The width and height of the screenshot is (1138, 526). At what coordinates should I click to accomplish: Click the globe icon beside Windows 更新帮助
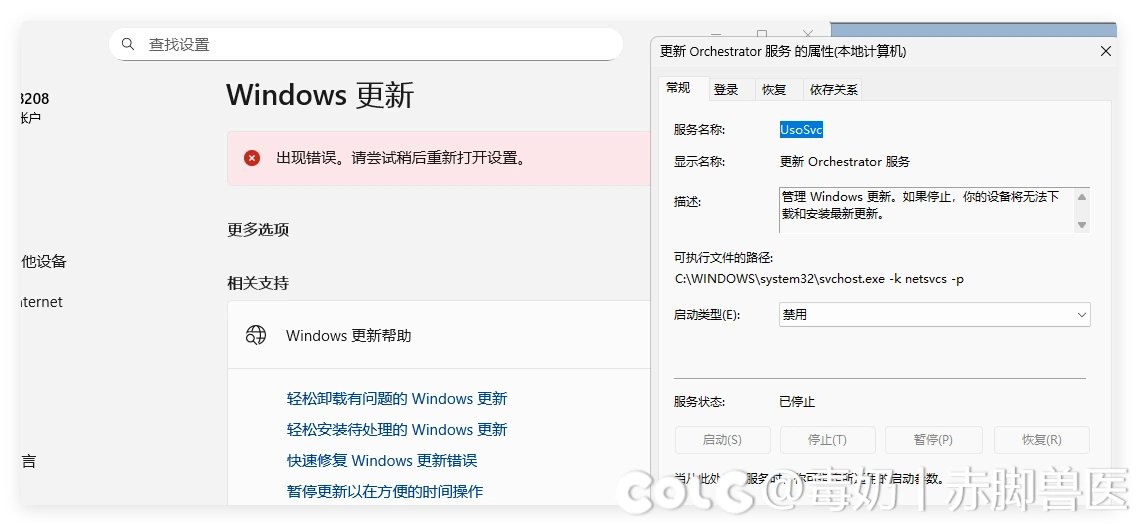255,335
